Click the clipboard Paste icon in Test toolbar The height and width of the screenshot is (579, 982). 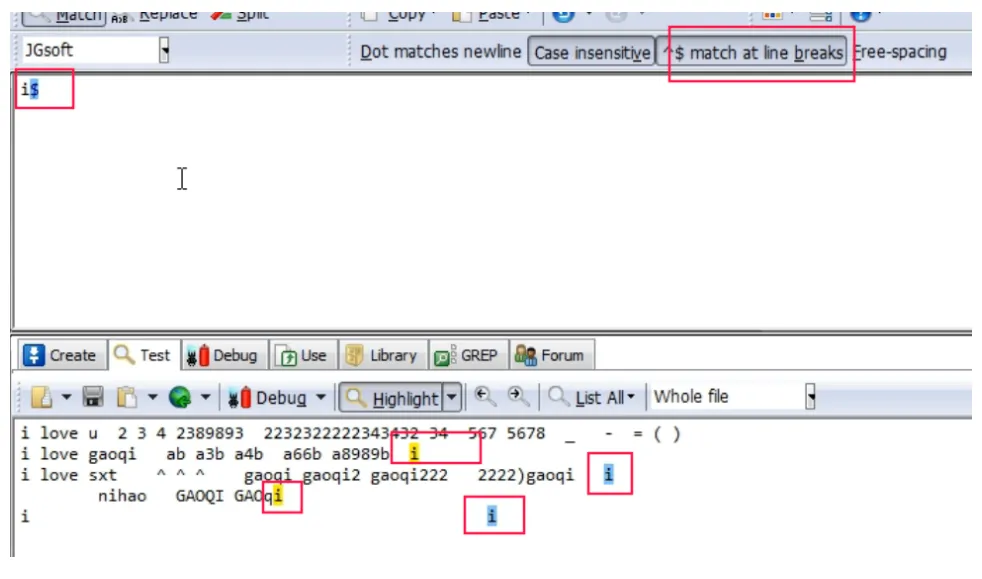point(127,397)
